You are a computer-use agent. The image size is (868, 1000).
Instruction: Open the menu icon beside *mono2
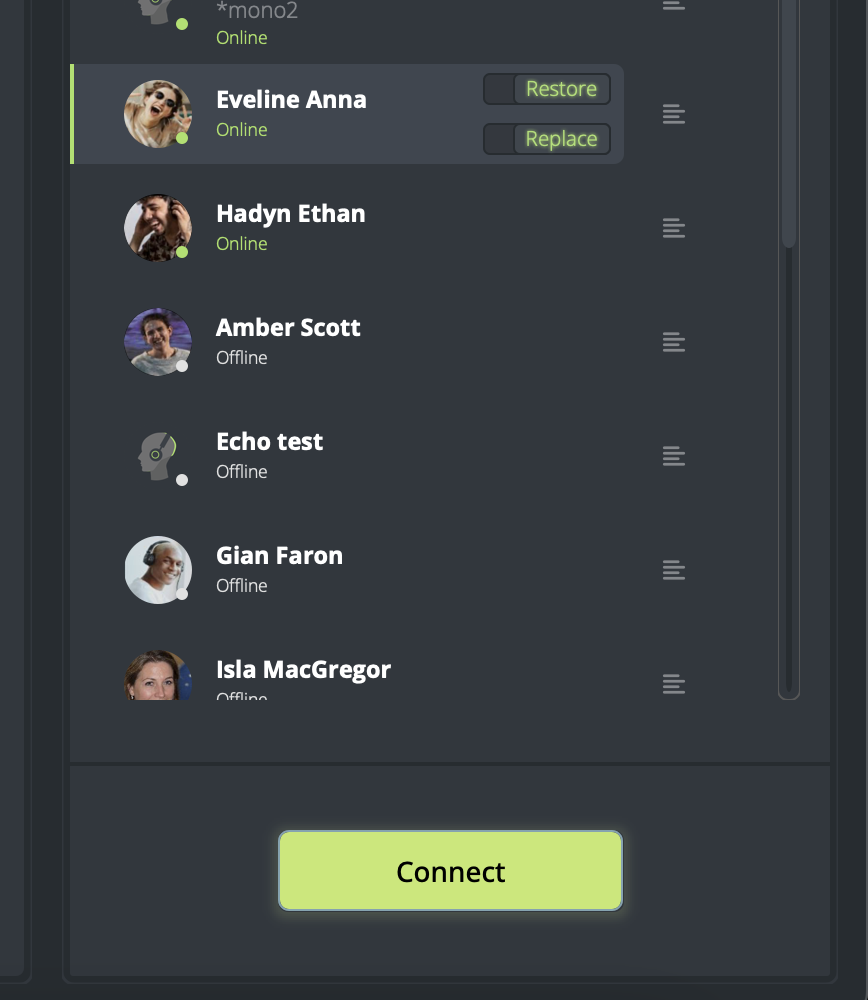click(x=673, y=5)
